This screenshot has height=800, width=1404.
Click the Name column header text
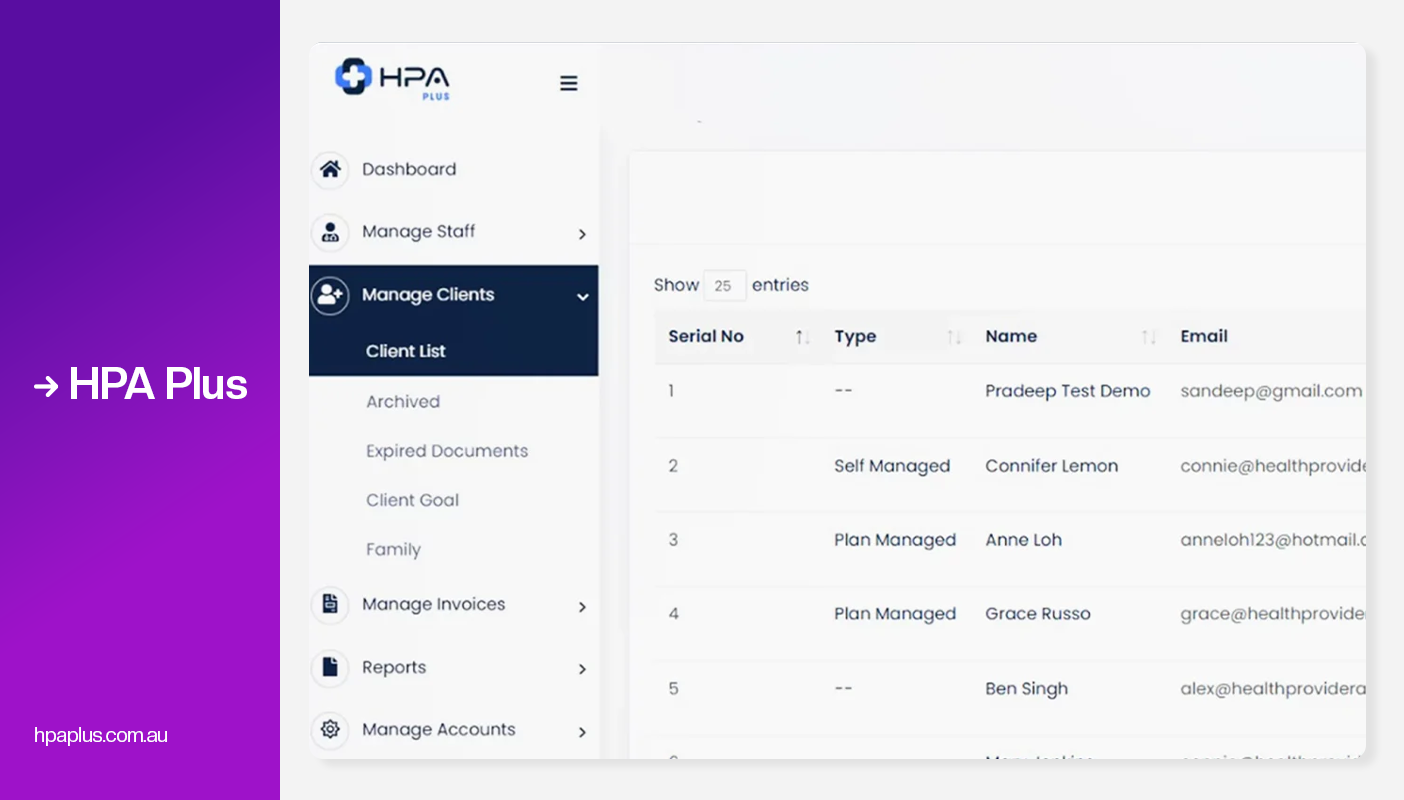point(1011,336)
